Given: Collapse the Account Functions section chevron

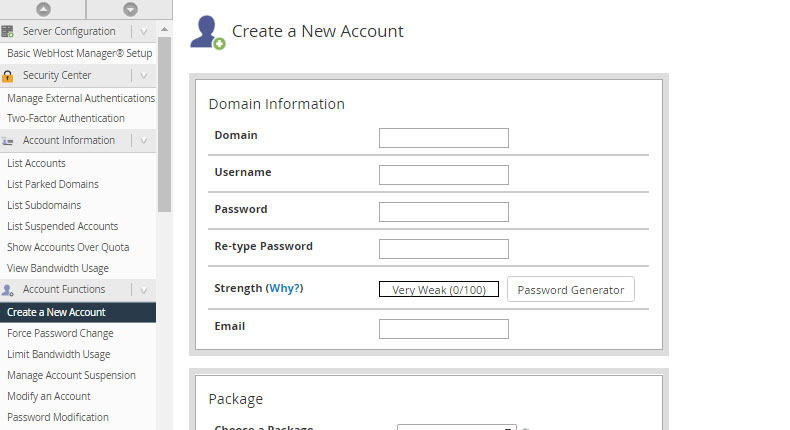Looking at the screenshot, I should click(143, 289).
